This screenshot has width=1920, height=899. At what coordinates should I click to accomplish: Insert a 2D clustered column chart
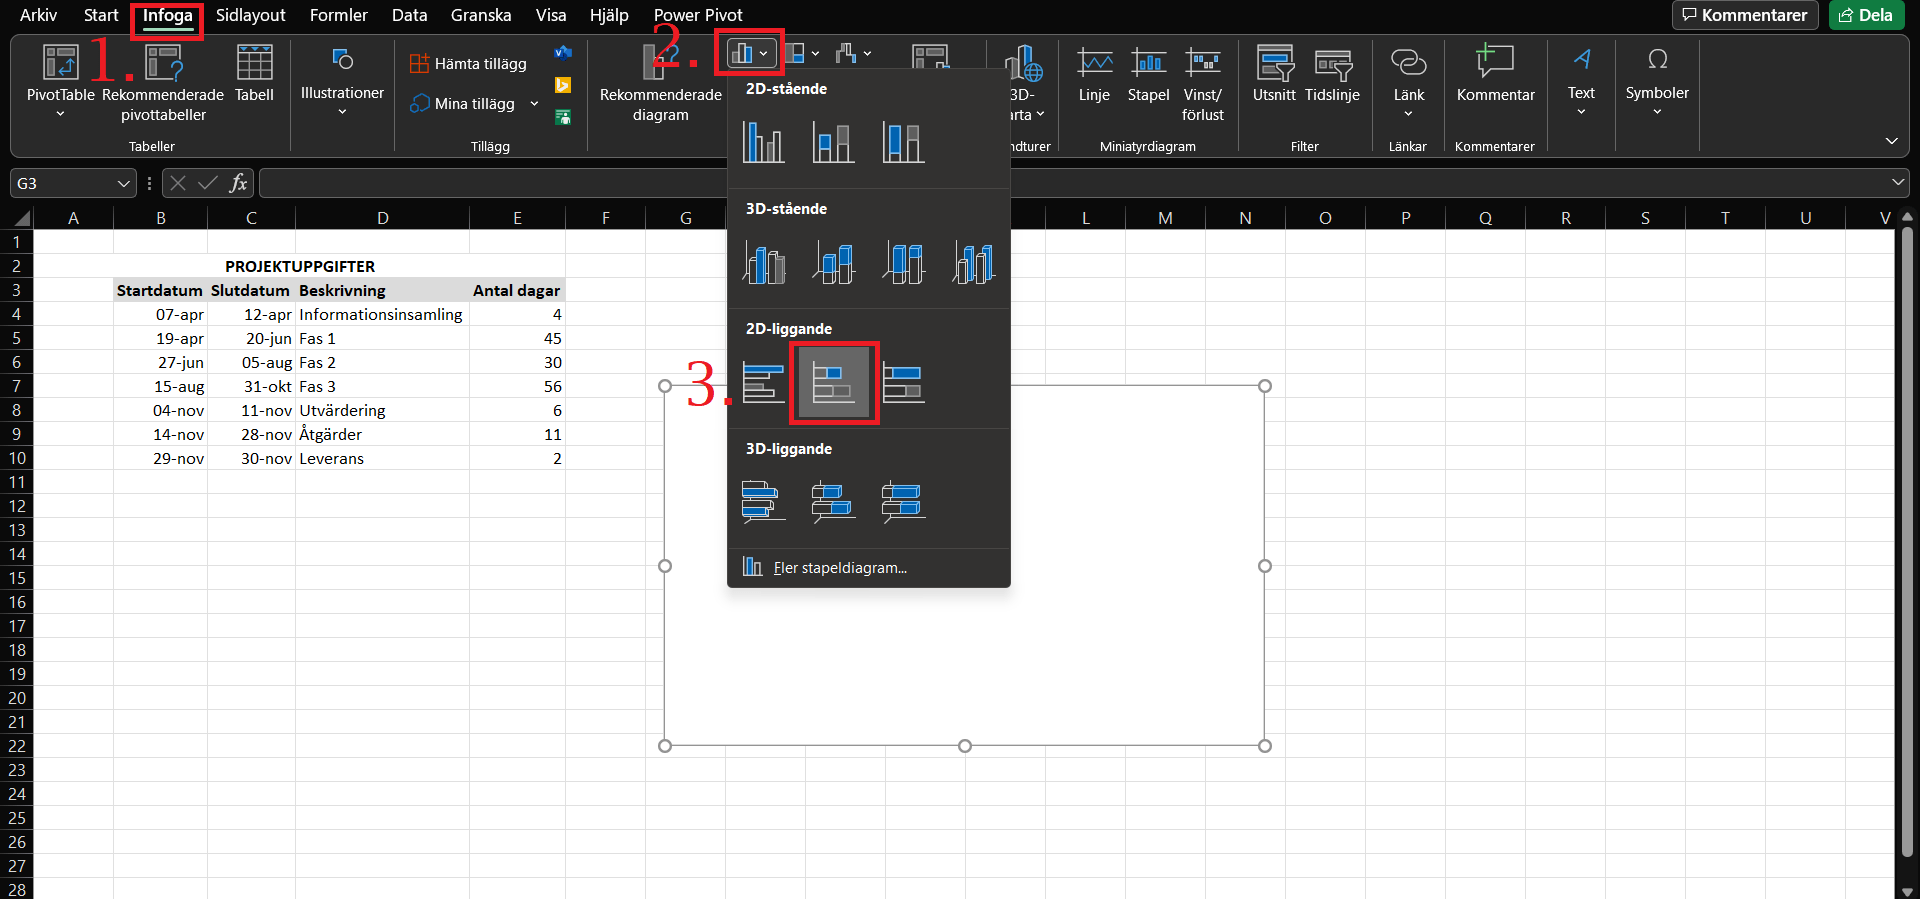(x=763, y=142)
